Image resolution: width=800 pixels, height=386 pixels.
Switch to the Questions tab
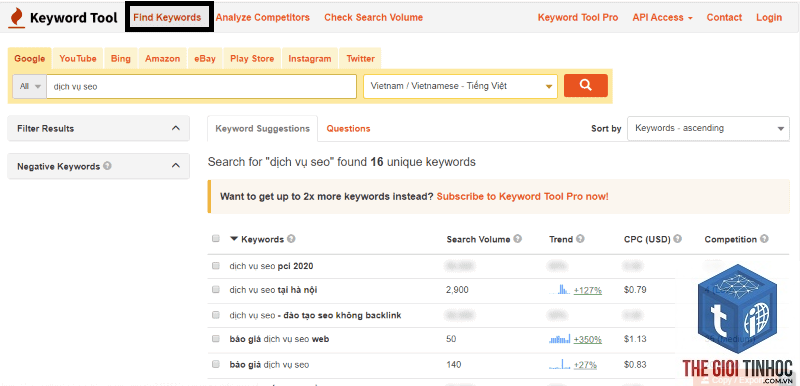point(348,128)
